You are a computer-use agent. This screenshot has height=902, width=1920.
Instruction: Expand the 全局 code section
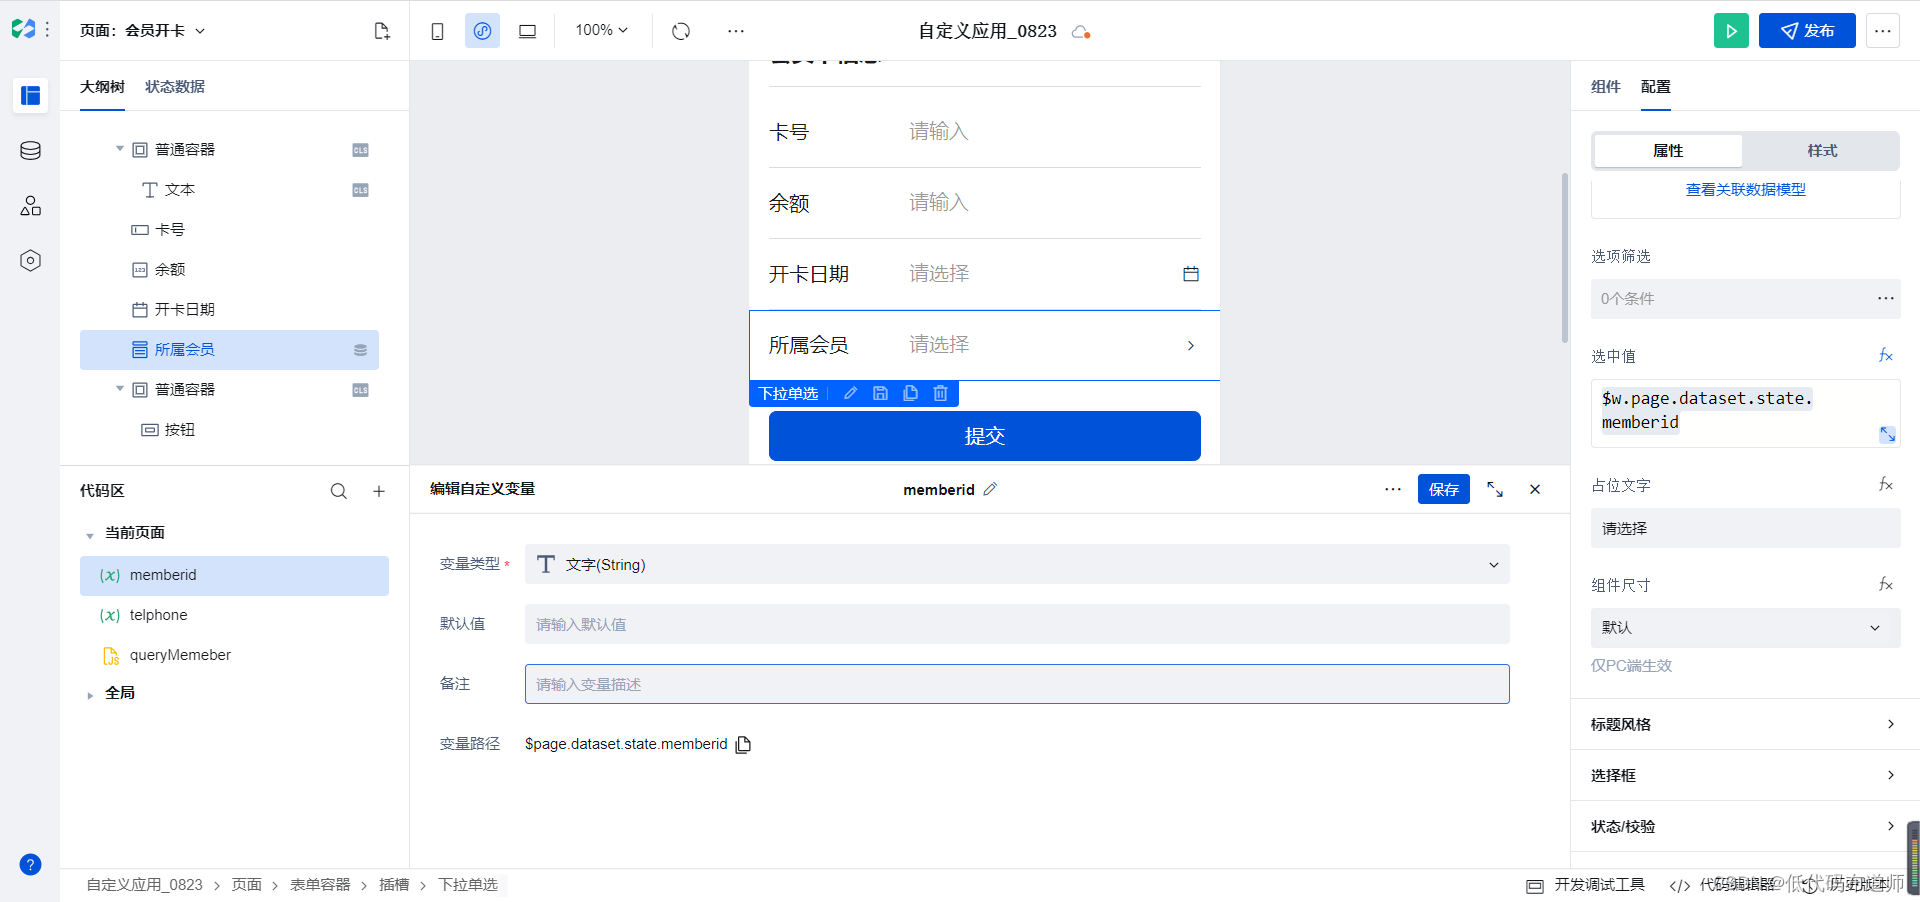[x=90, y=694]
